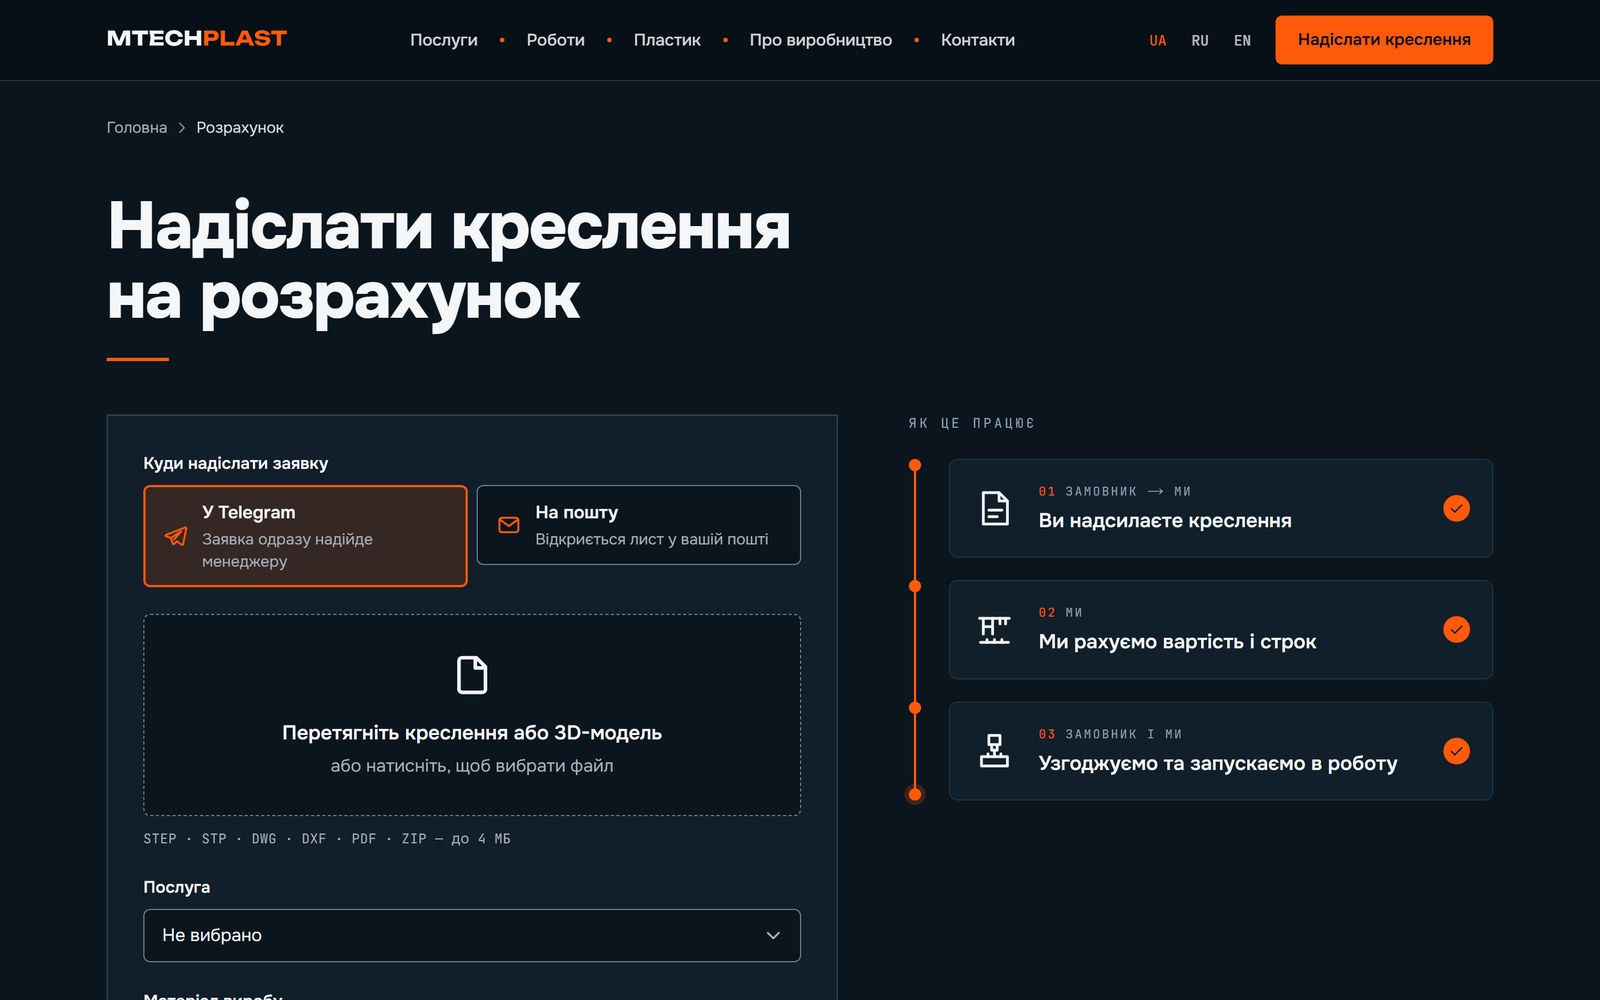1600x1000 pixels.
Task: Click the timeline dot beside step 03
Action: [915, 708]
